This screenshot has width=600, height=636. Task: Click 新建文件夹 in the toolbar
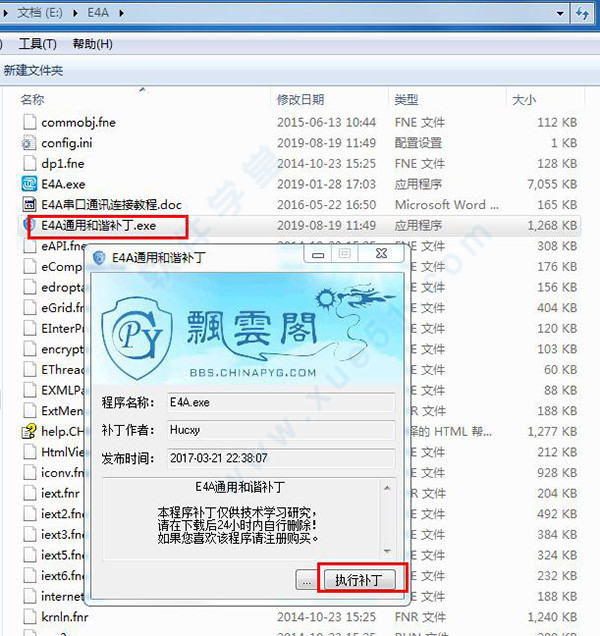[x=33, y=71]
